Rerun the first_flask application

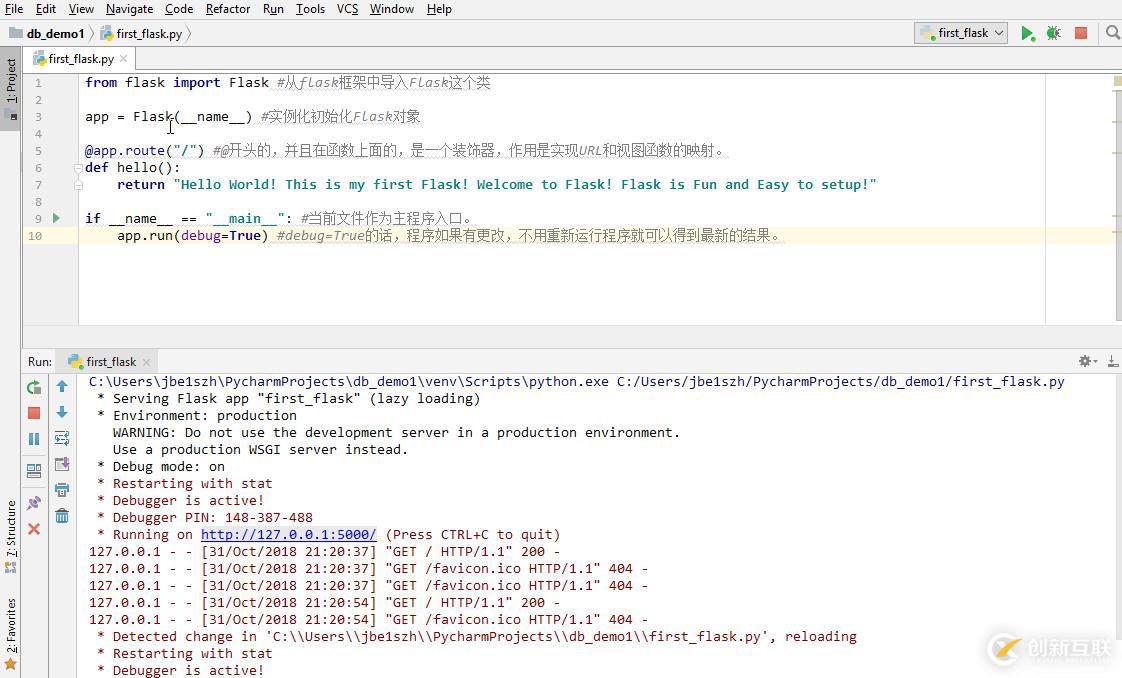tap(33, 386)
